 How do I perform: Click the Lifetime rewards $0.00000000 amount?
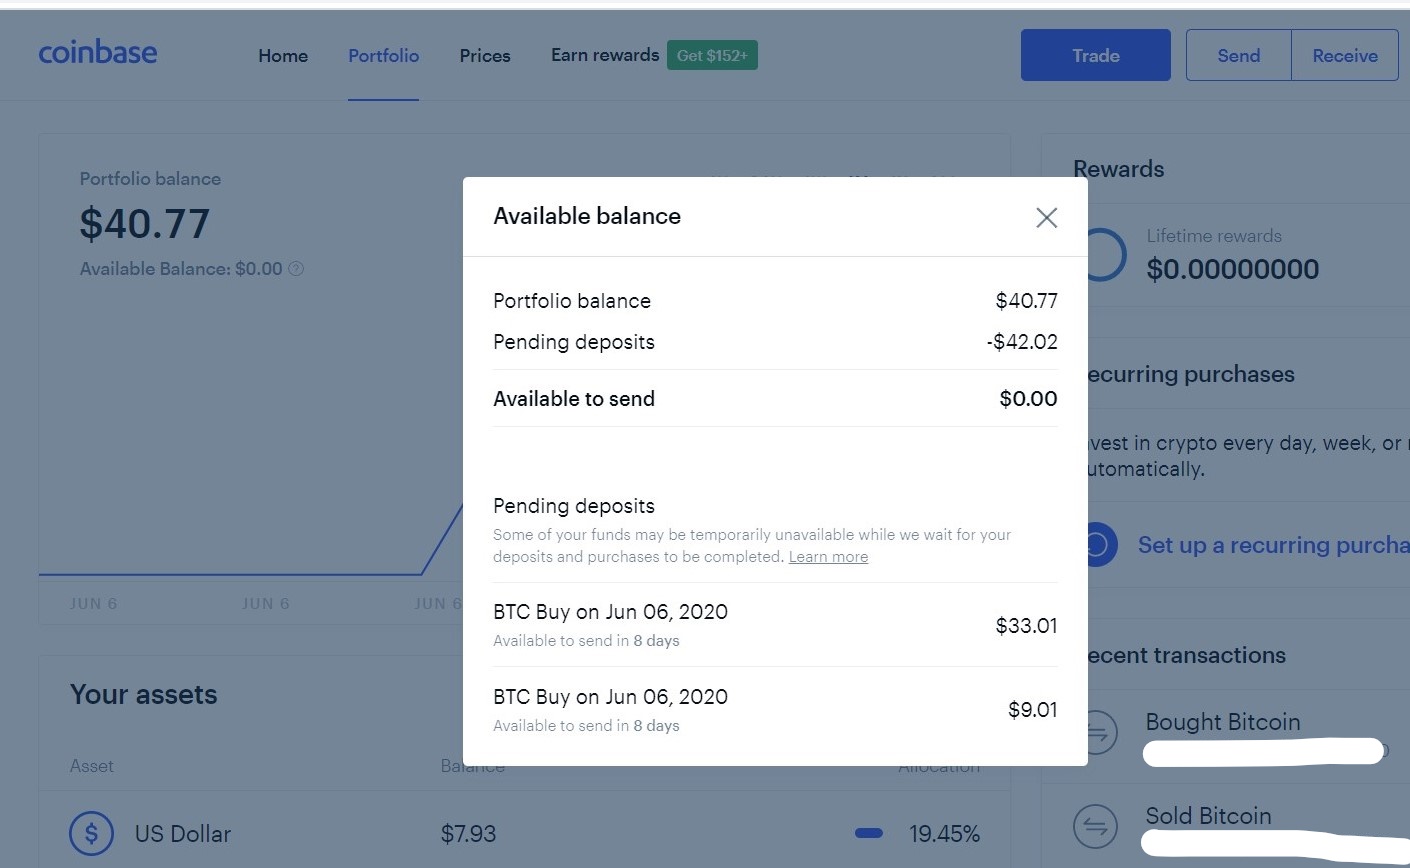[x=1232, y=269]
